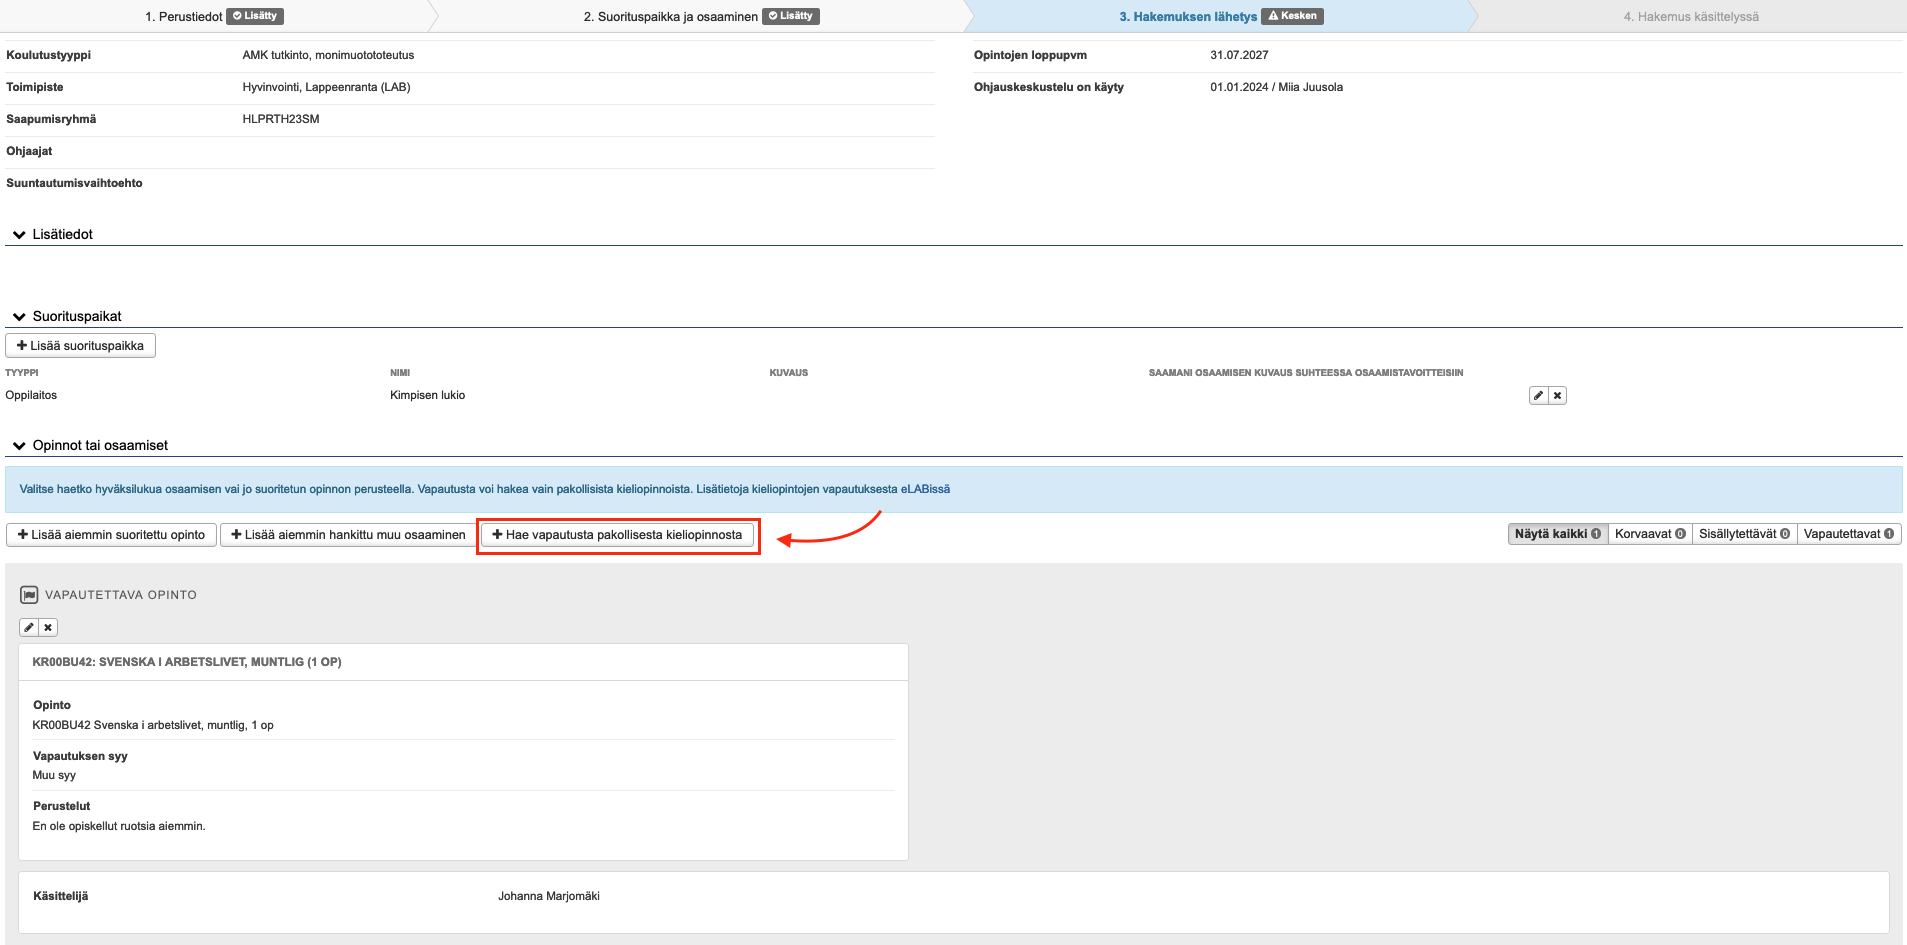
Task: Click Lisätty badge on Suorituspaikka ja osaaminen
Action: point(790,16)
